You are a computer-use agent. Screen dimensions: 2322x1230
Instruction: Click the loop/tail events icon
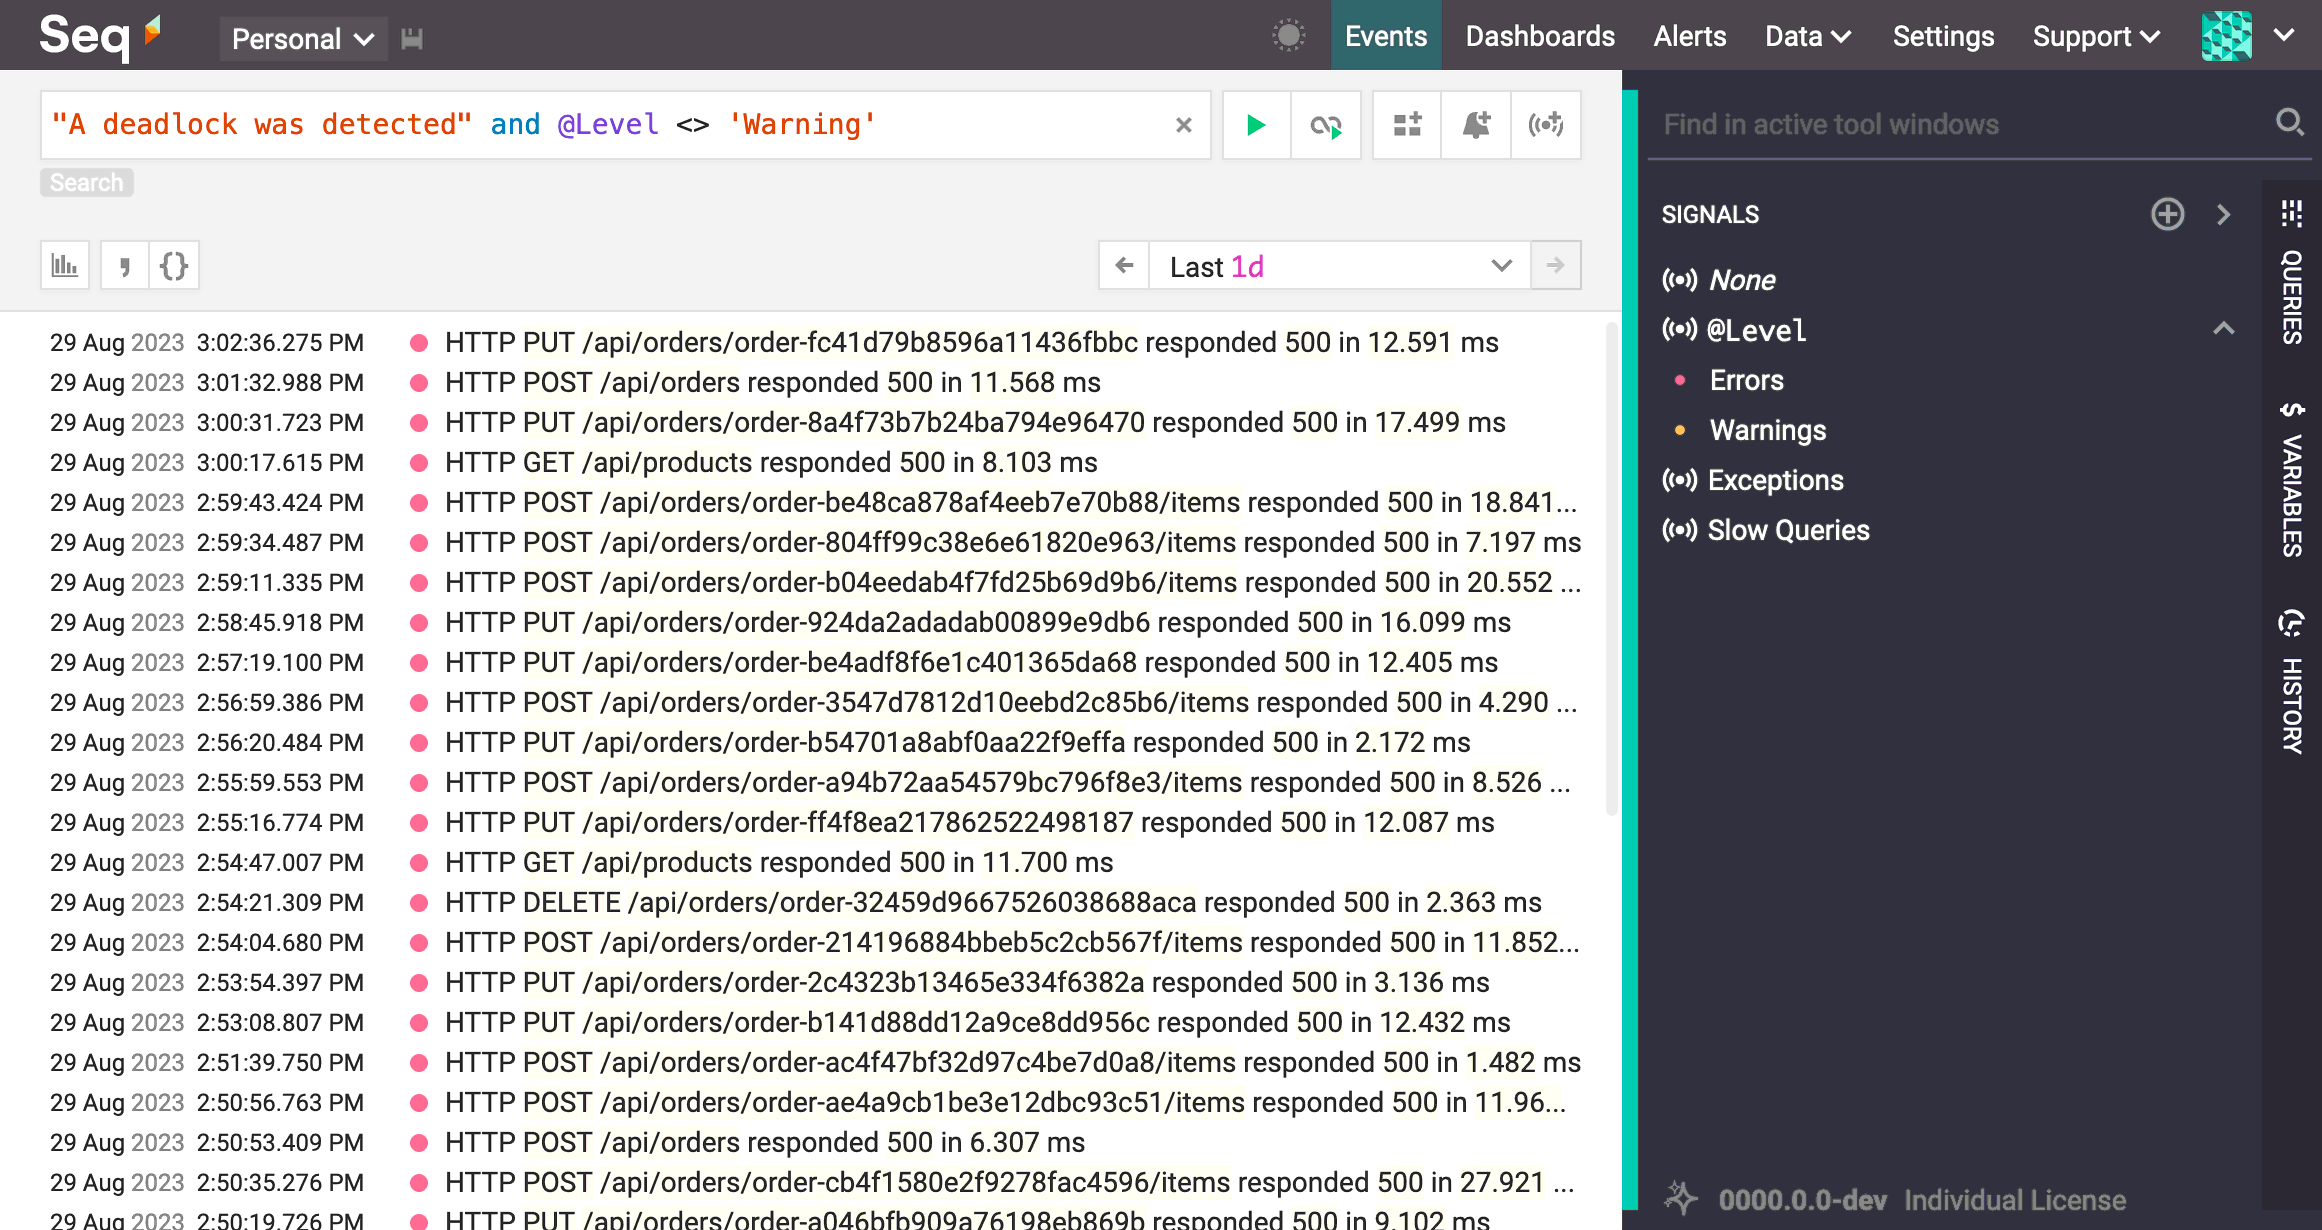click(1326, 125)
